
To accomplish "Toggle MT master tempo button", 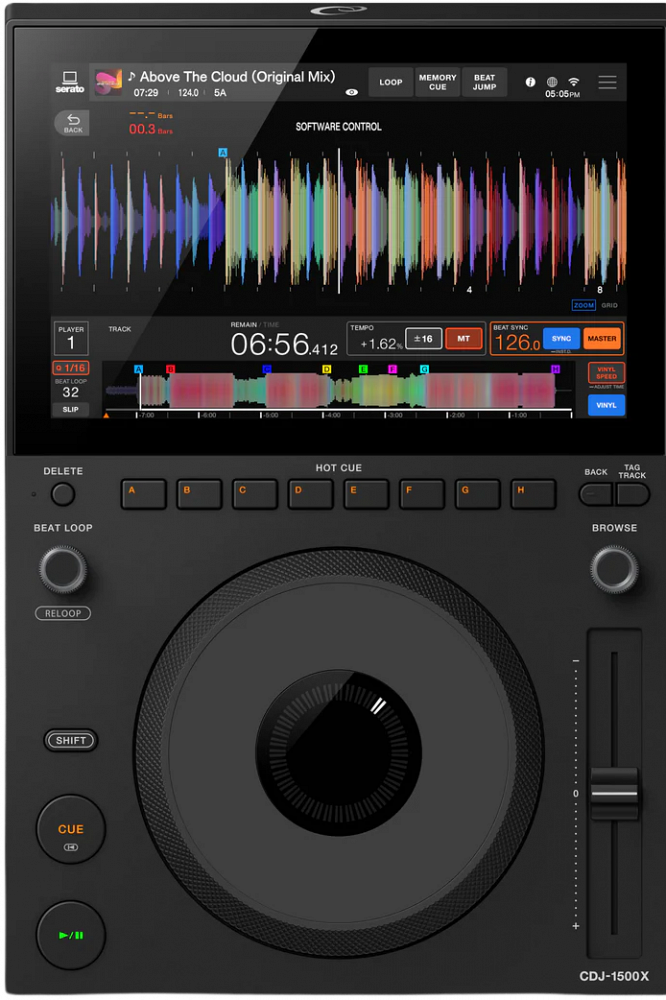I will (x=463, y=339).
